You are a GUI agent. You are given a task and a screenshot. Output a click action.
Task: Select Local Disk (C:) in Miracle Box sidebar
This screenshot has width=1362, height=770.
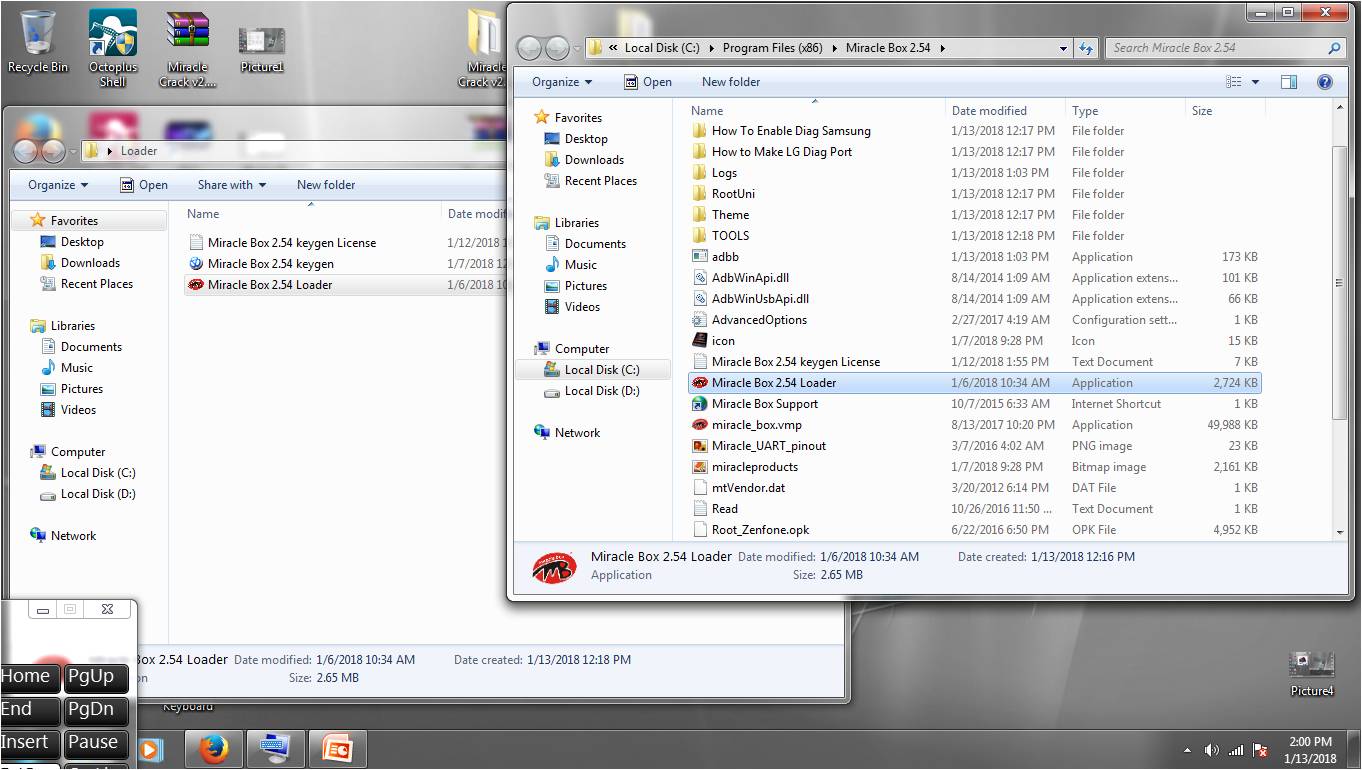(x=601, y=370)
